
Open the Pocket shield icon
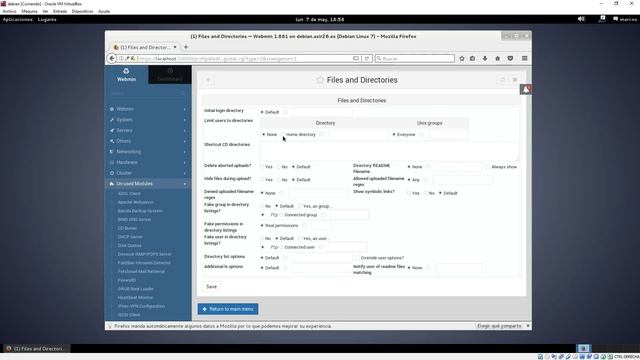pyautogui.click(x=510, y=58)
